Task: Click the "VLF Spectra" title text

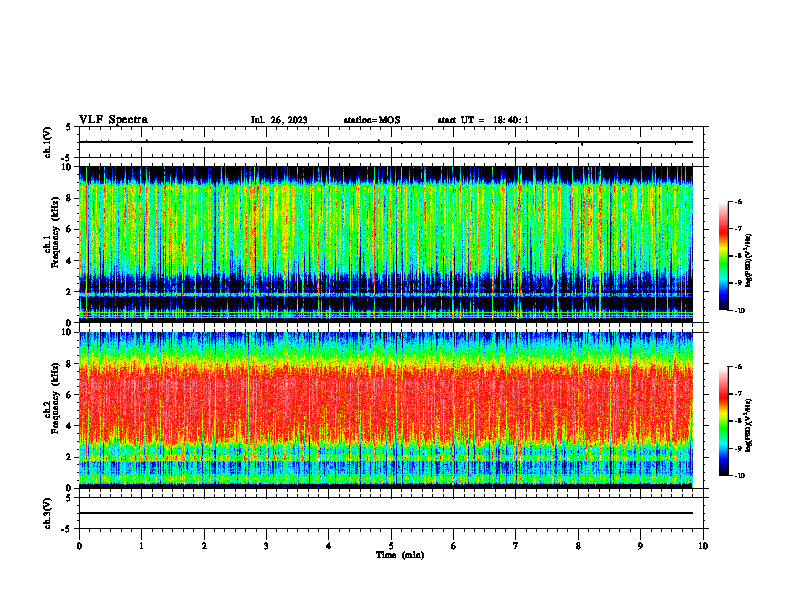Action: pos(113,120)
